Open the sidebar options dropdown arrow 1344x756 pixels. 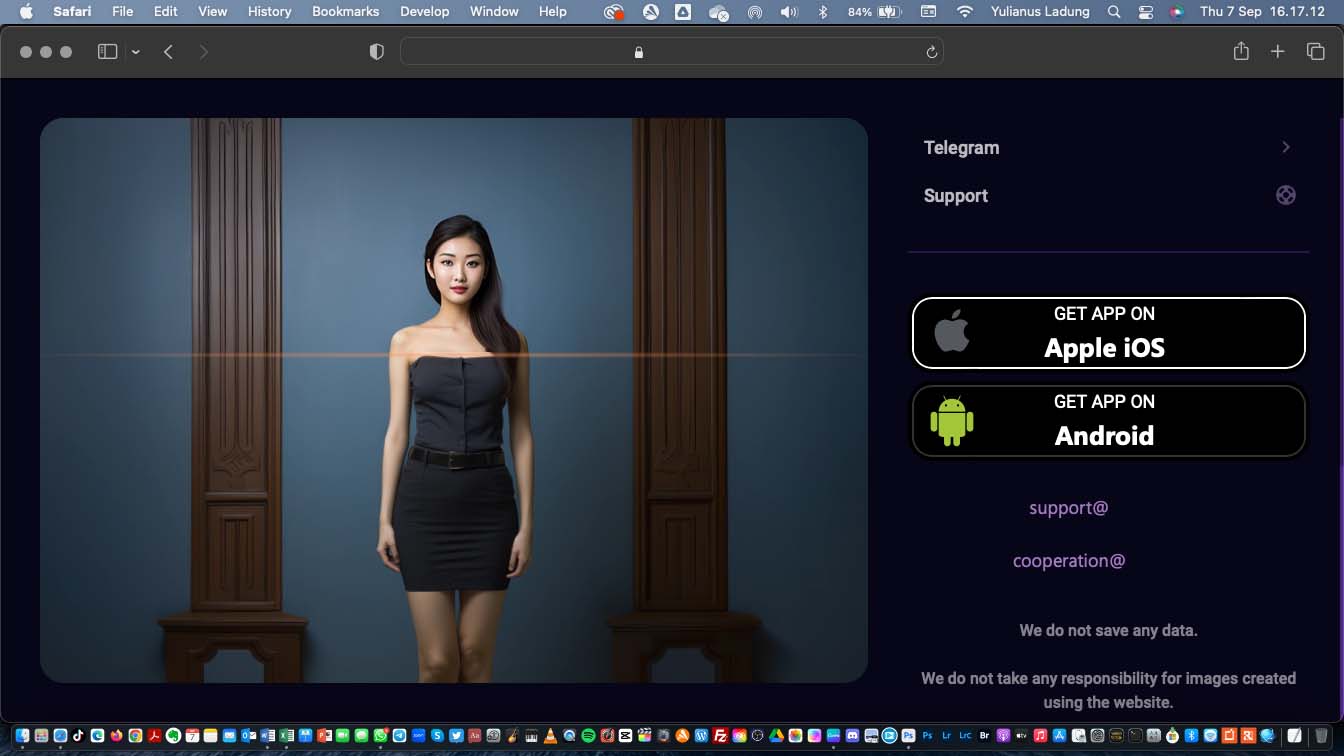pyautogui.click(x=136, y=52)
